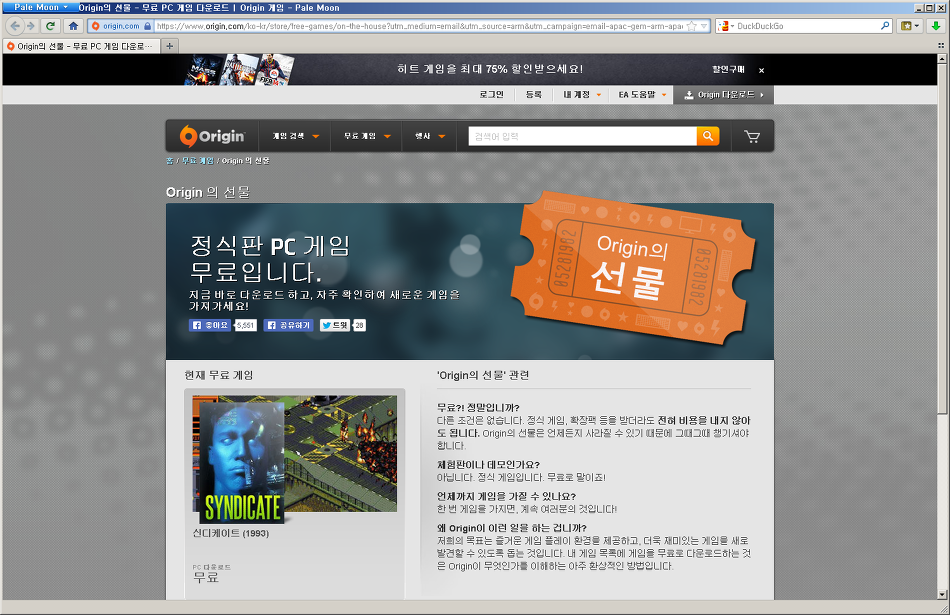Close the 75% discount promo banner

click(x=762, y=70)
